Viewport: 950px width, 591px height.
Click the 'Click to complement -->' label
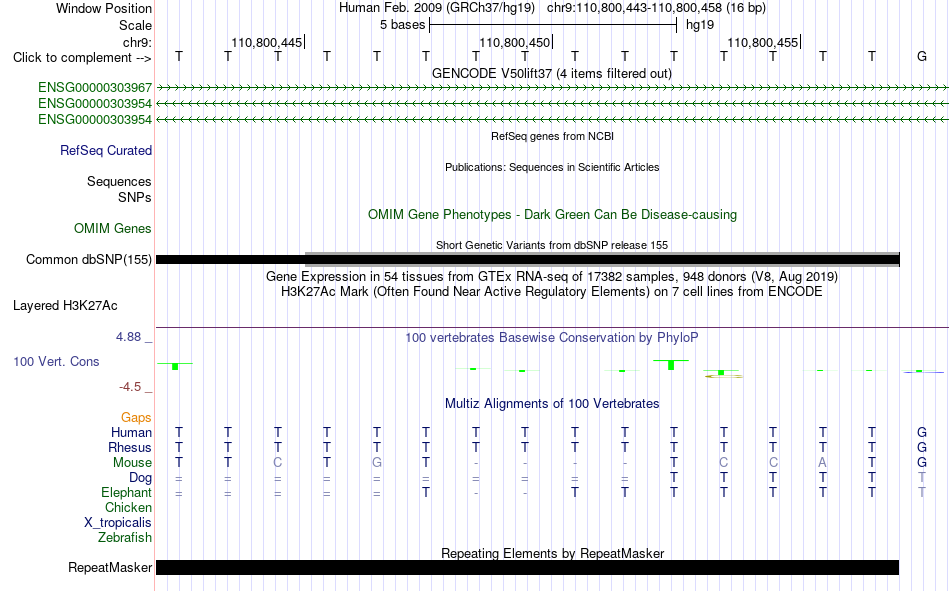point(82,58)
